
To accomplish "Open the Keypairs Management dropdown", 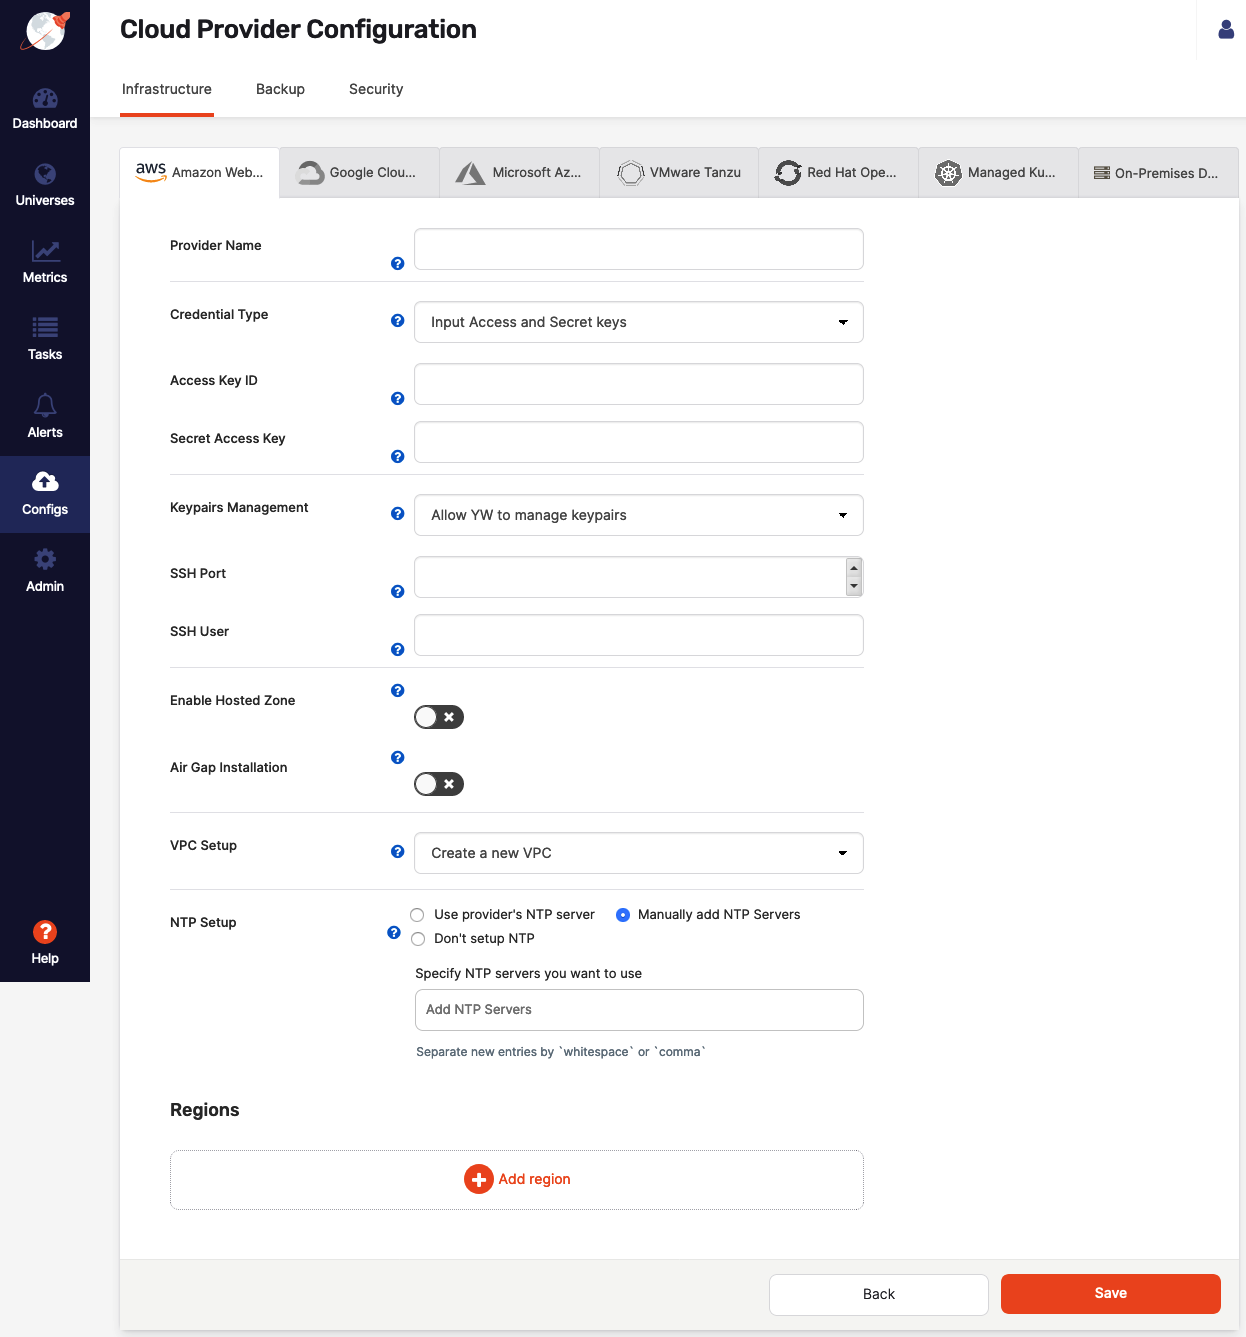I will point(638,515).
